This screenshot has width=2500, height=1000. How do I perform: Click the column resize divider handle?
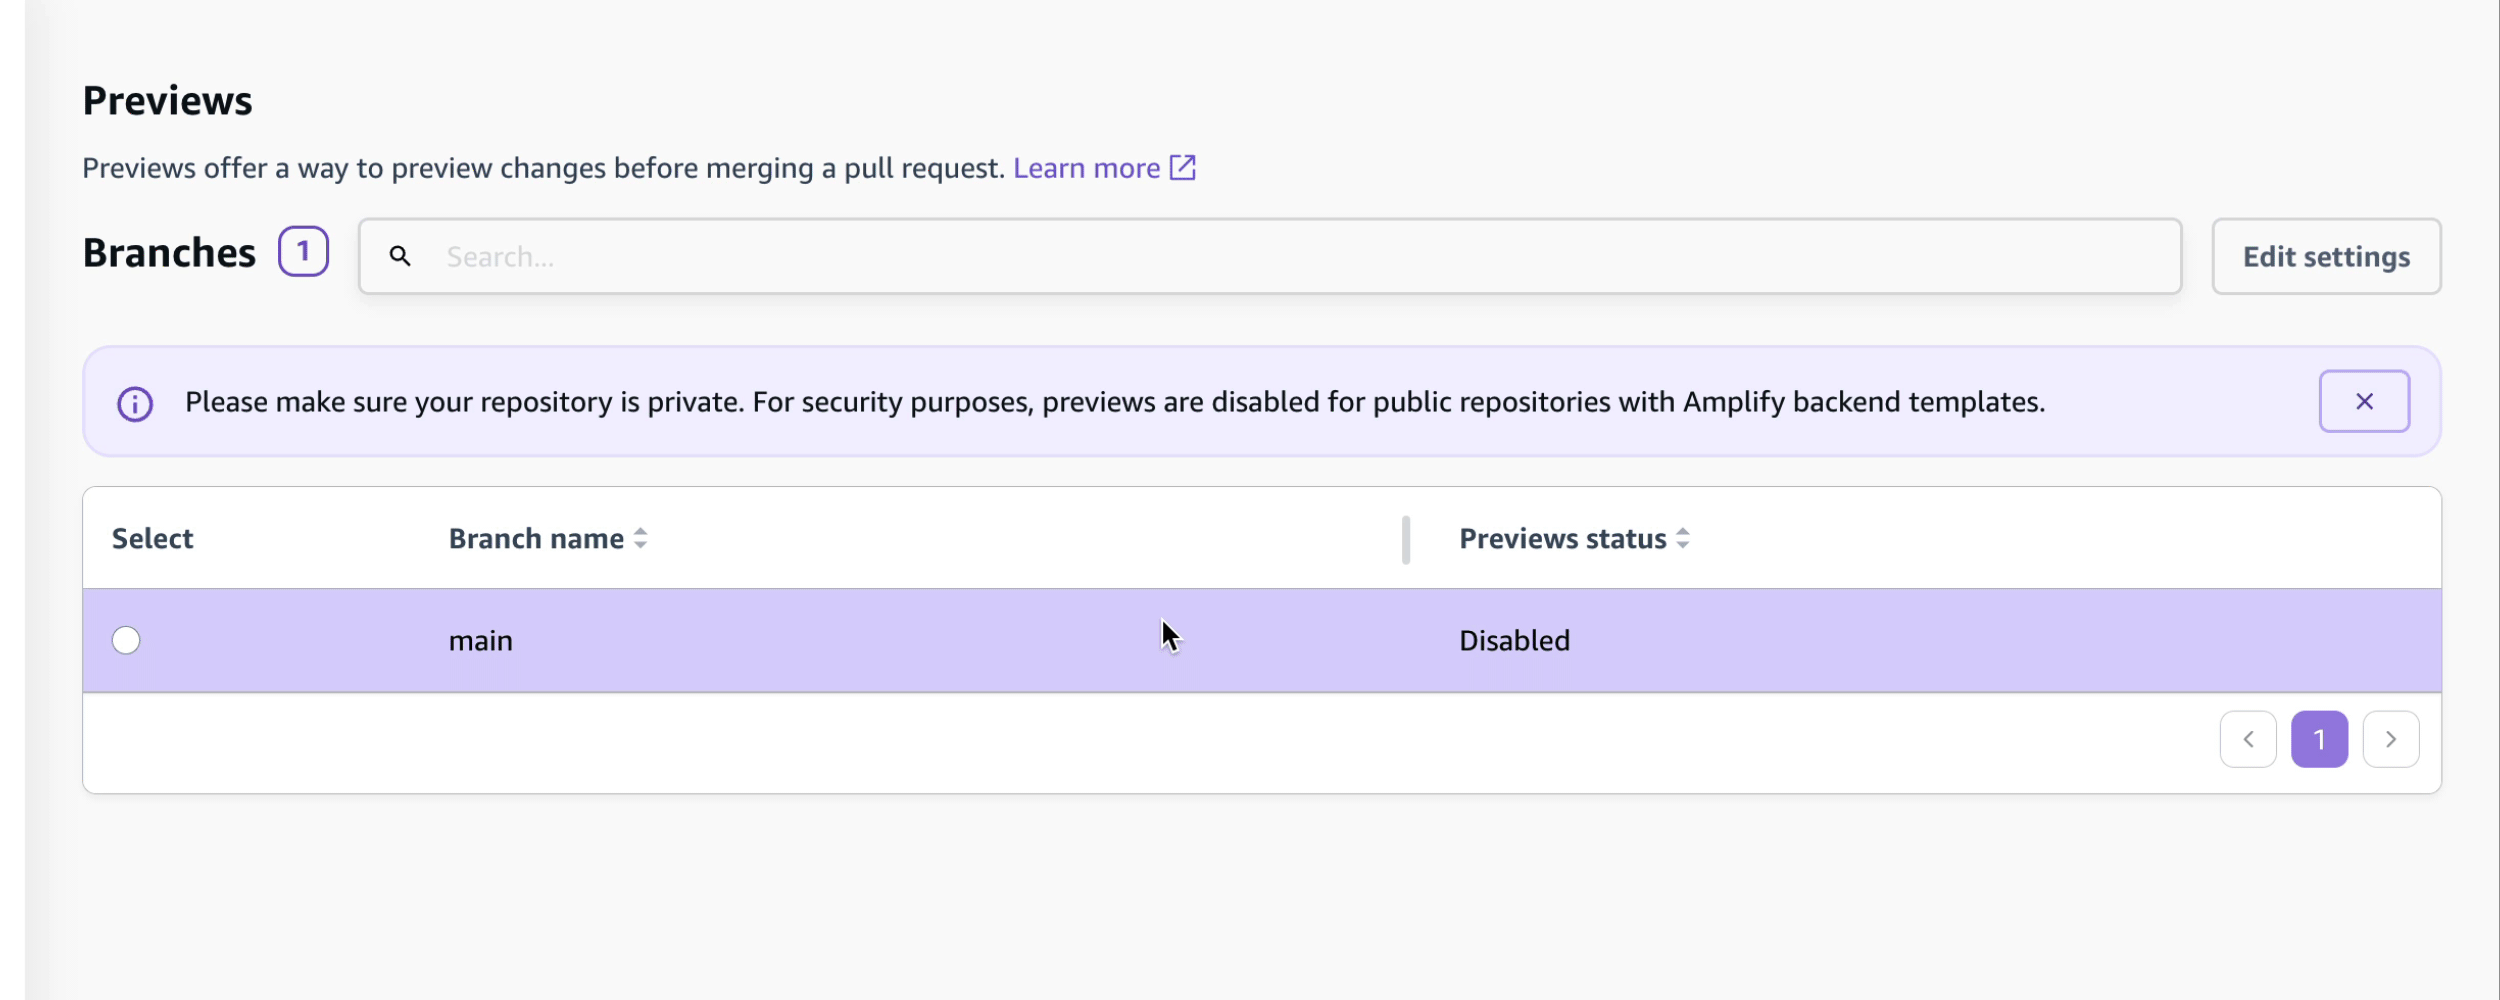(x=1406, y=540)
